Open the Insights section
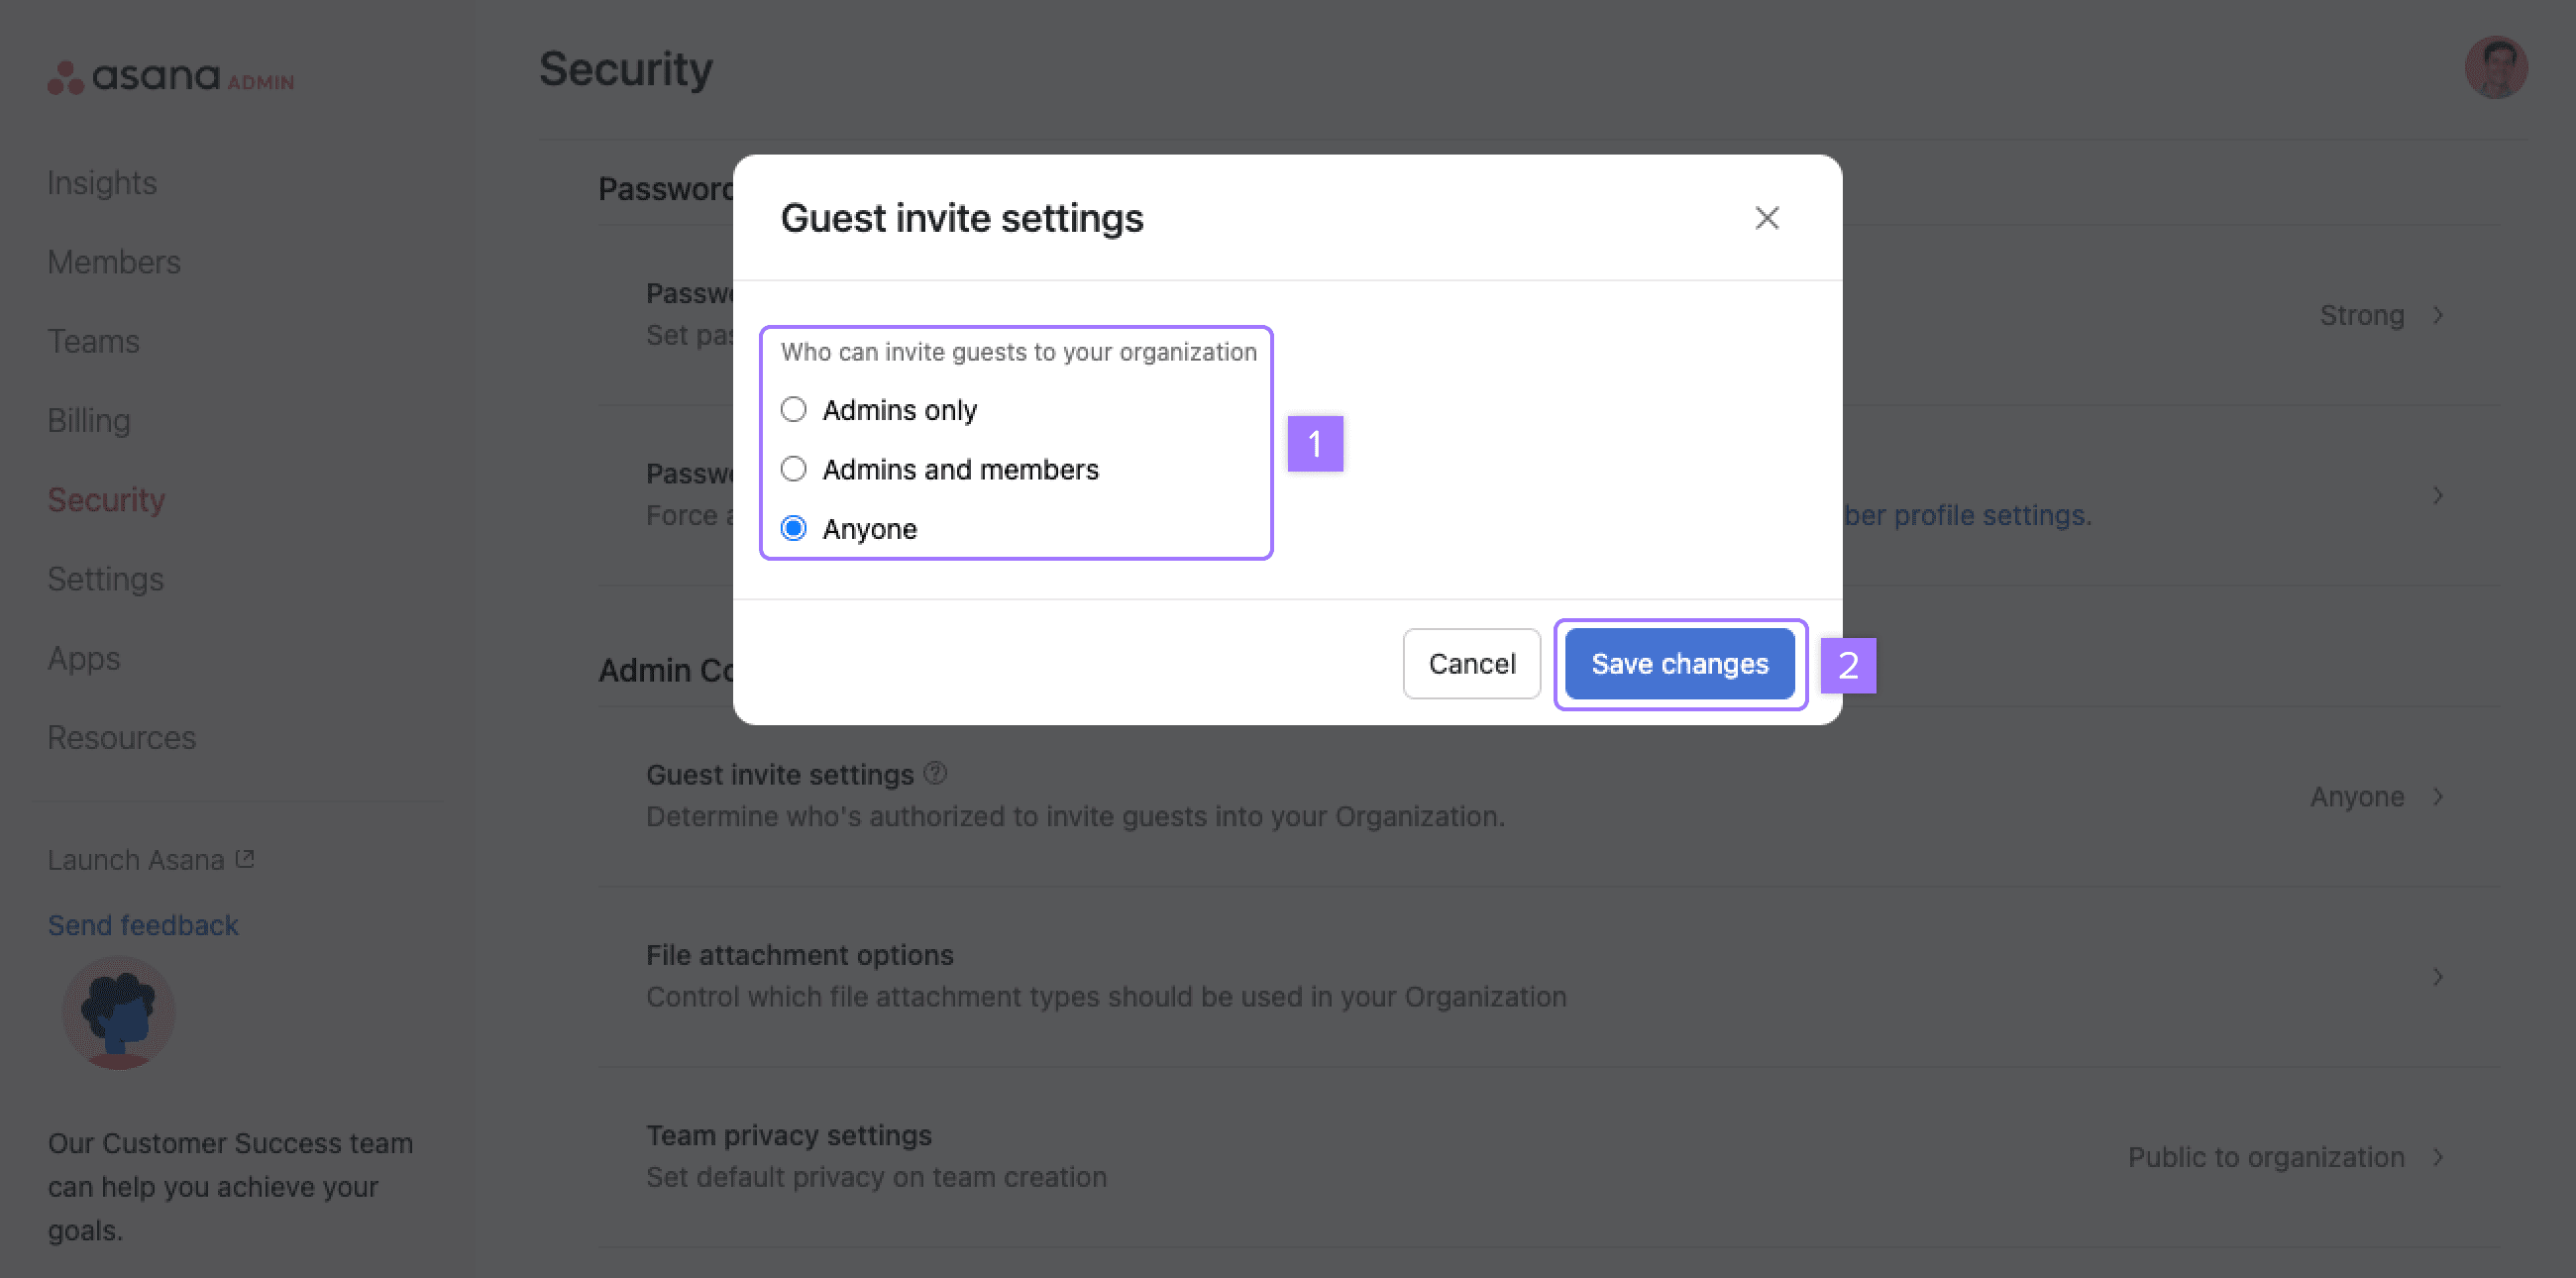The width and height of the screenshot is (2576, 1278). (102, 180)
